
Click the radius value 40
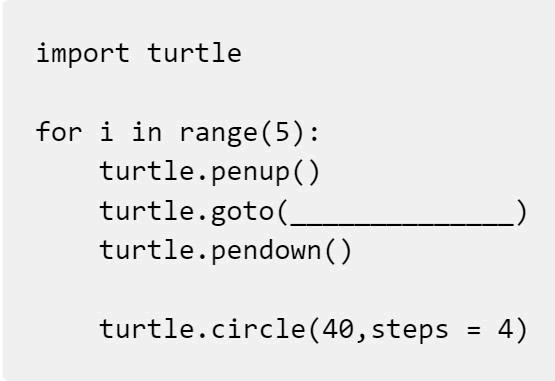coord(338,329)
